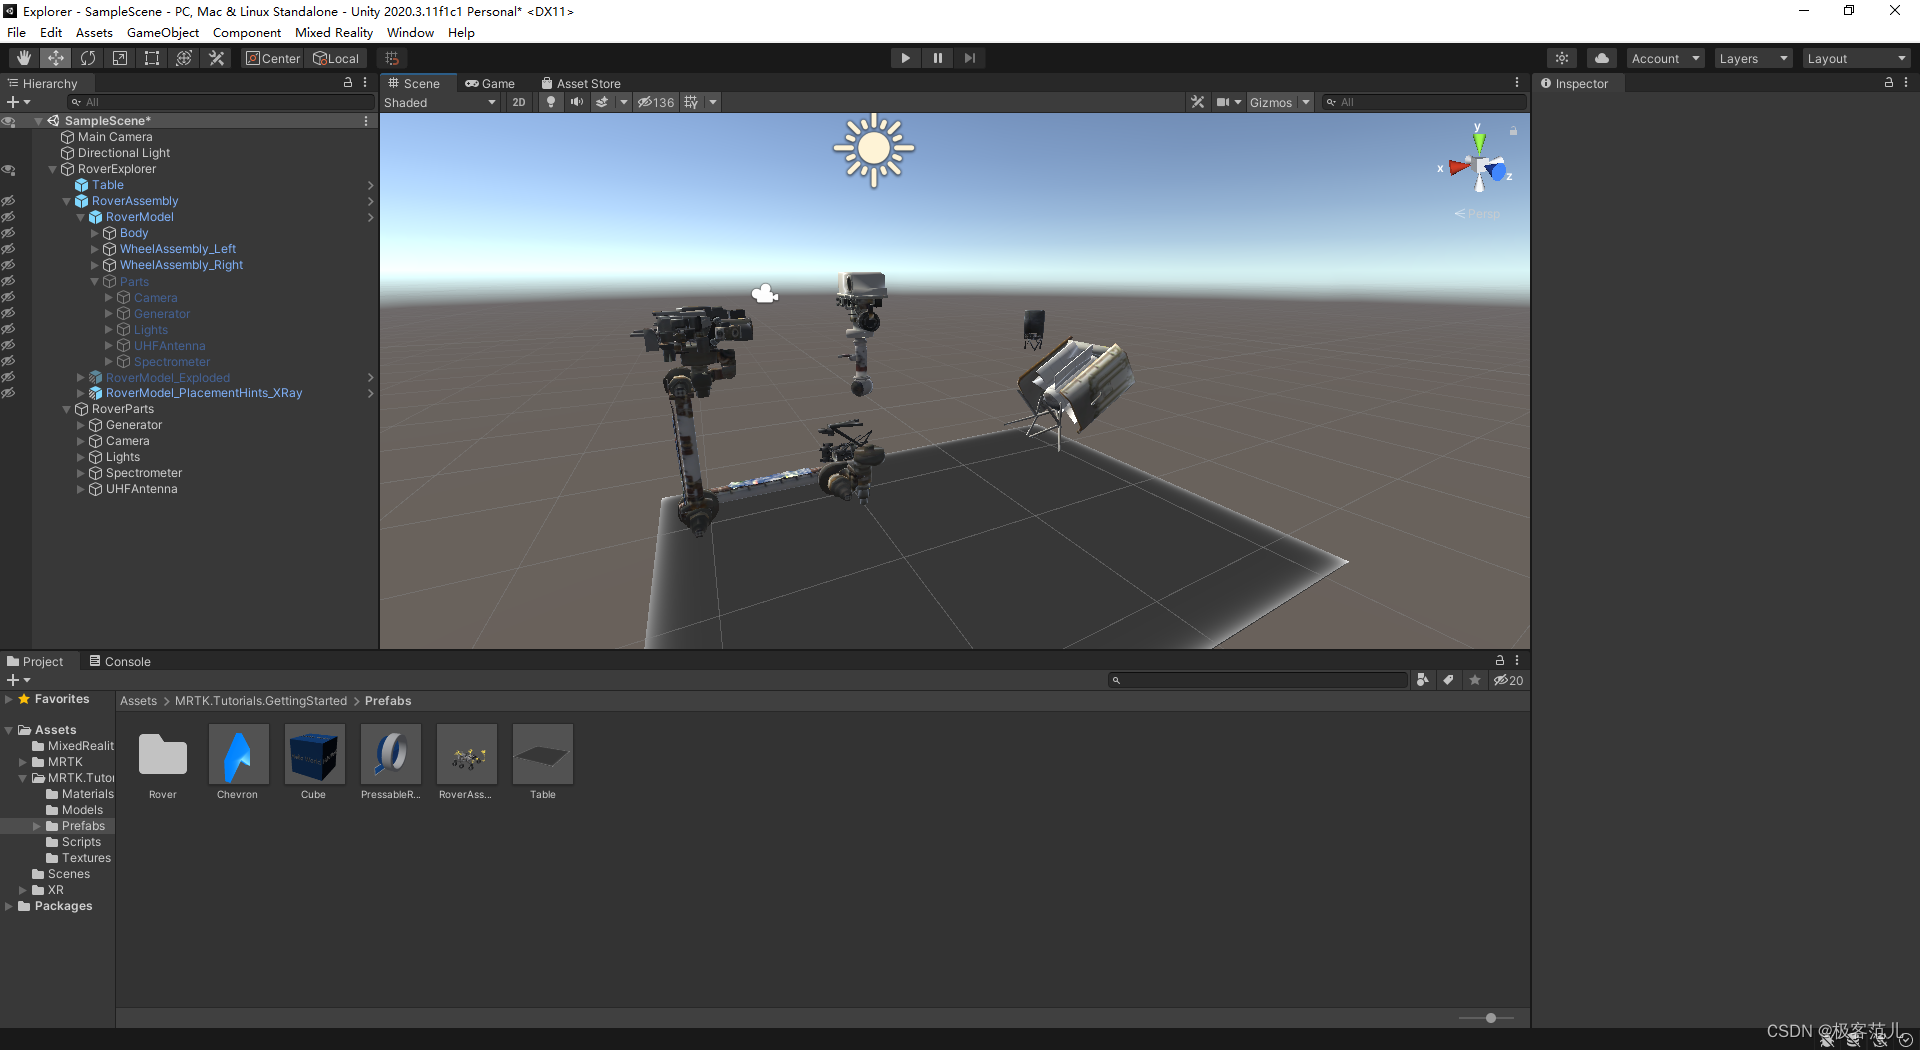Toggle grid snapping icon in toolbar

(x=392, y=58)
